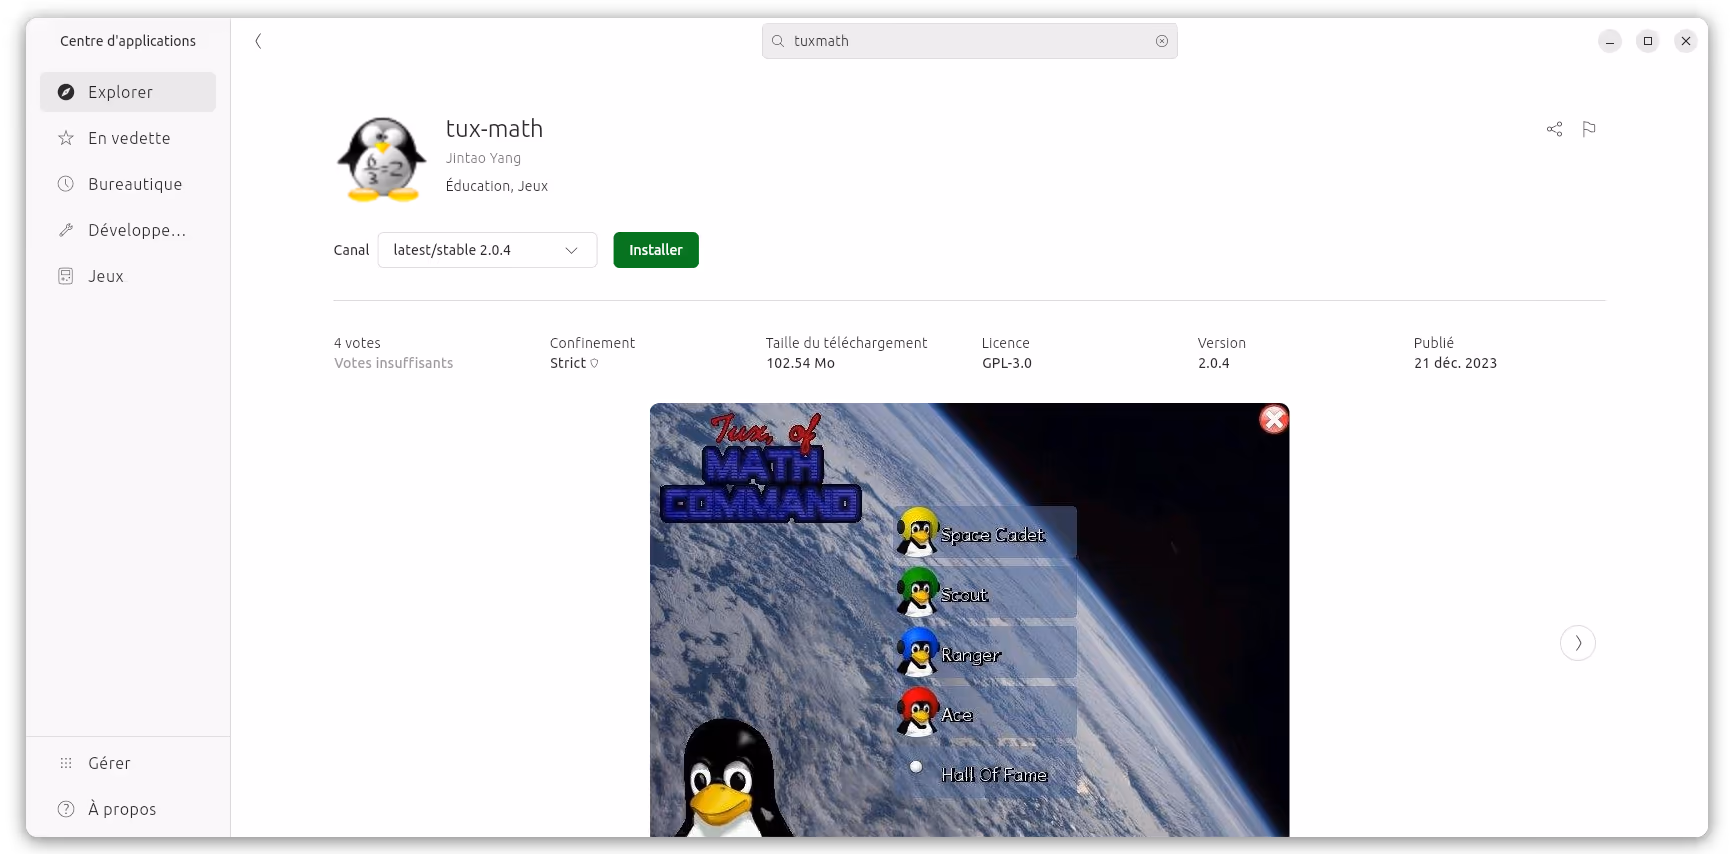Open the À propos page
1734x854 pixels.
pyautogui.click(x=128, y=809)
